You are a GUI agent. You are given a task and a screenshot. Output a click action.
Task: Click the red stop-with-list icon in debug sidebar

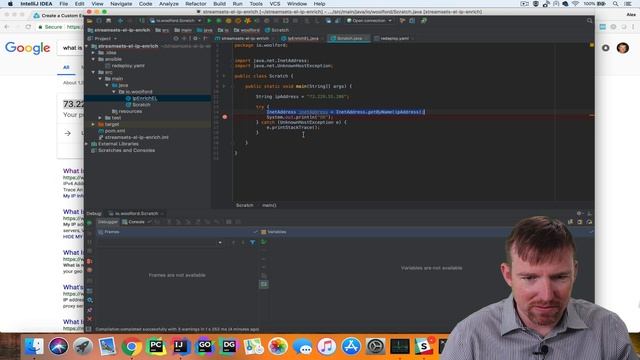tap(89, 261)
